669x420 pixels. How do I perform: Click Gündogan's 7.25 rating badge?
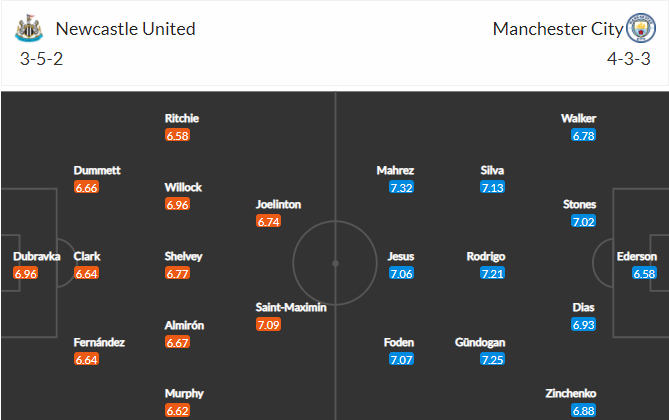(x=492, y=359)
